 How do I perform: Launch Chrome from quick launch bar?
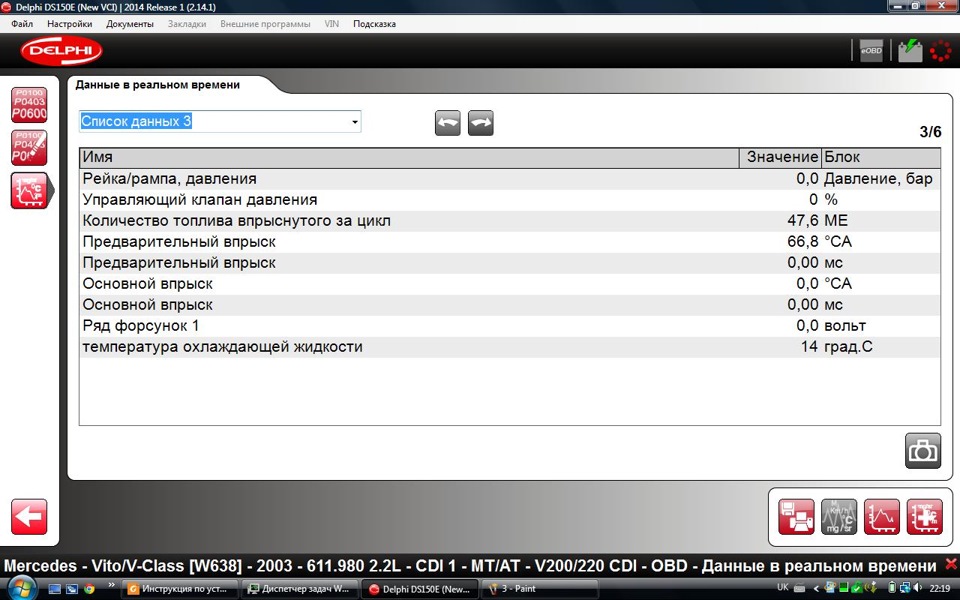[89, 589]
